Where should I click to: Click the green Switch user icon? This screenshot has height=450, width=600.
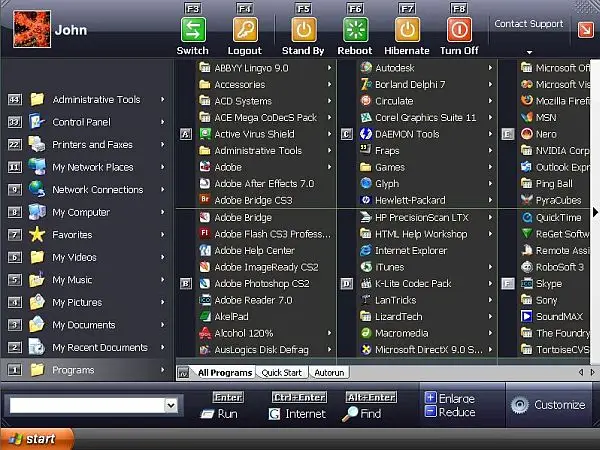click(x=193, y=29)
